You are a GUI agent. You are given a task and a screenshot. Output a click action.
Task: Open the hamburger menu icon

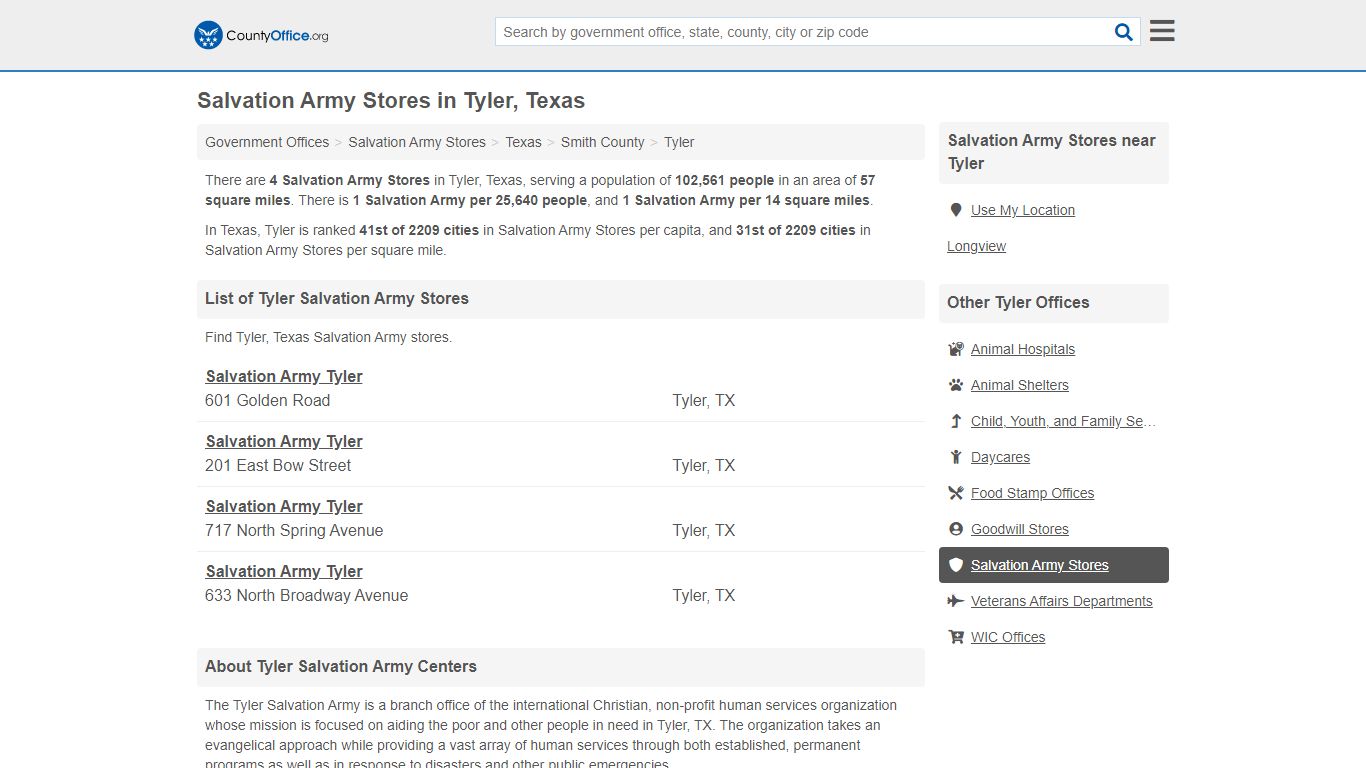[1162, 31]
